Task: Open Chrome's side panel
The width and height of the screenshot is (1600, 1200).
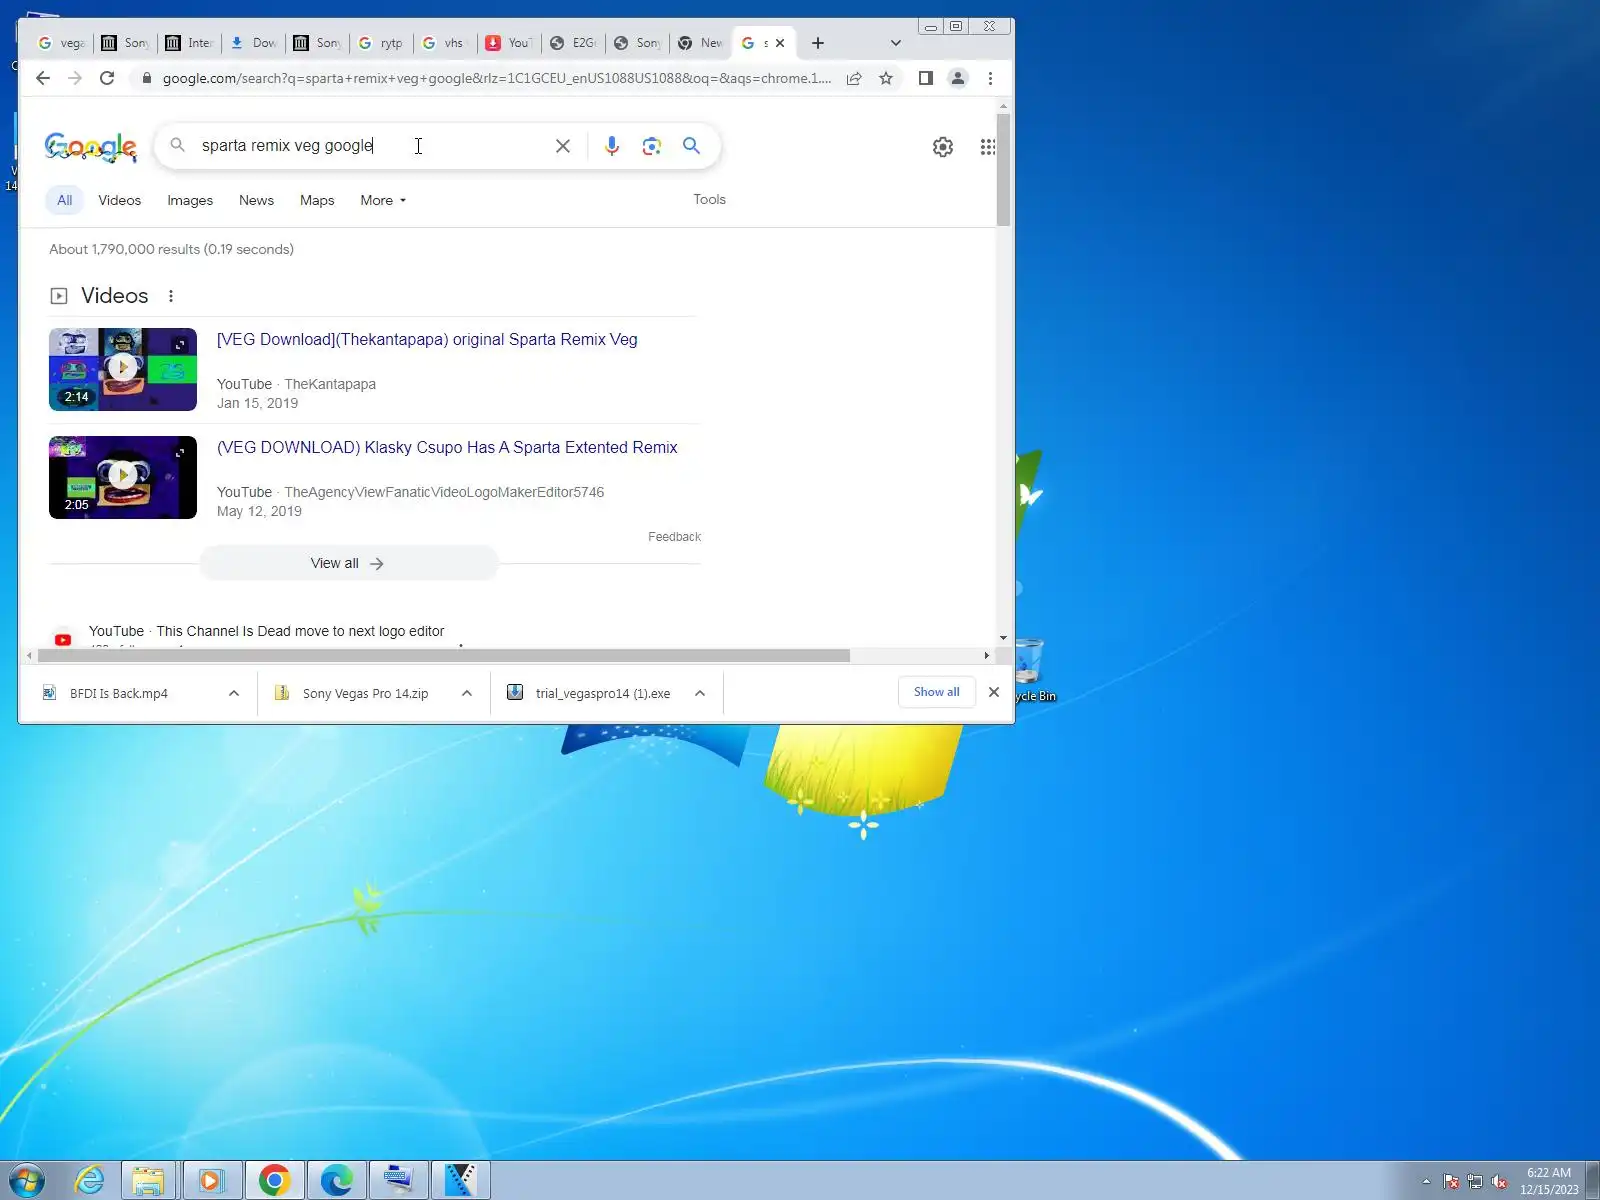Action: click(926, 78)
